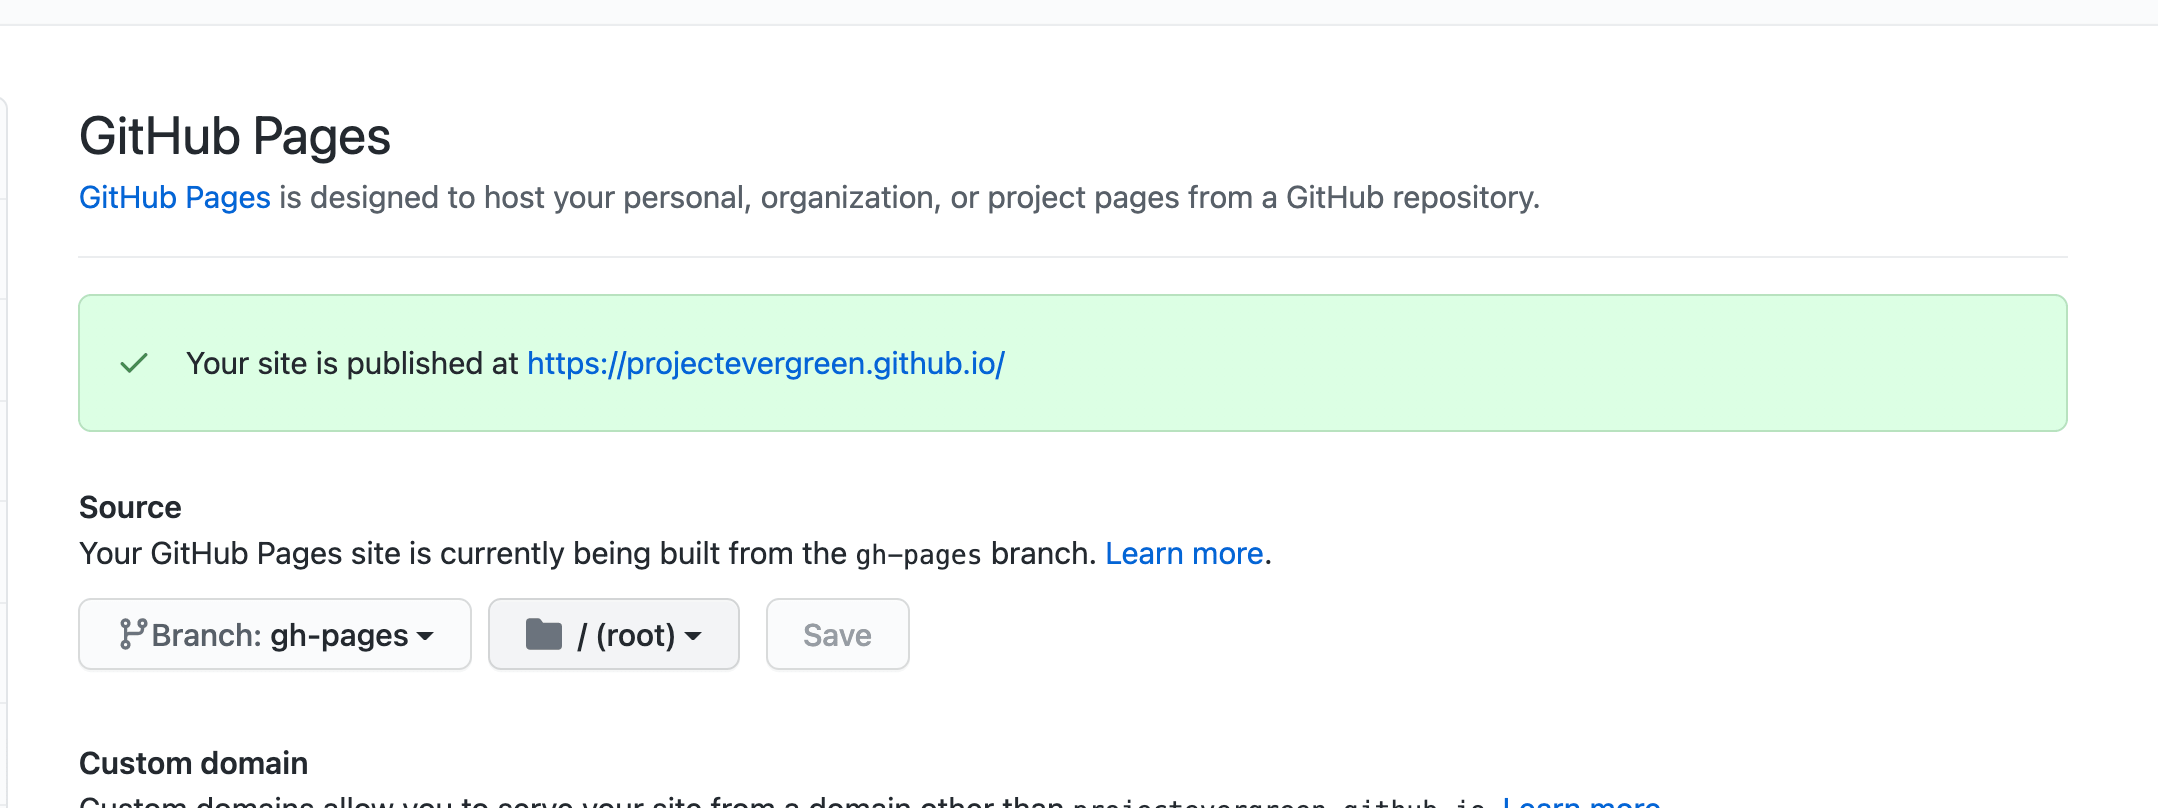The width and height of the screenshot is (2158, 808).
Task: Click empty area of green published banner
Action: coord(1500,363)
